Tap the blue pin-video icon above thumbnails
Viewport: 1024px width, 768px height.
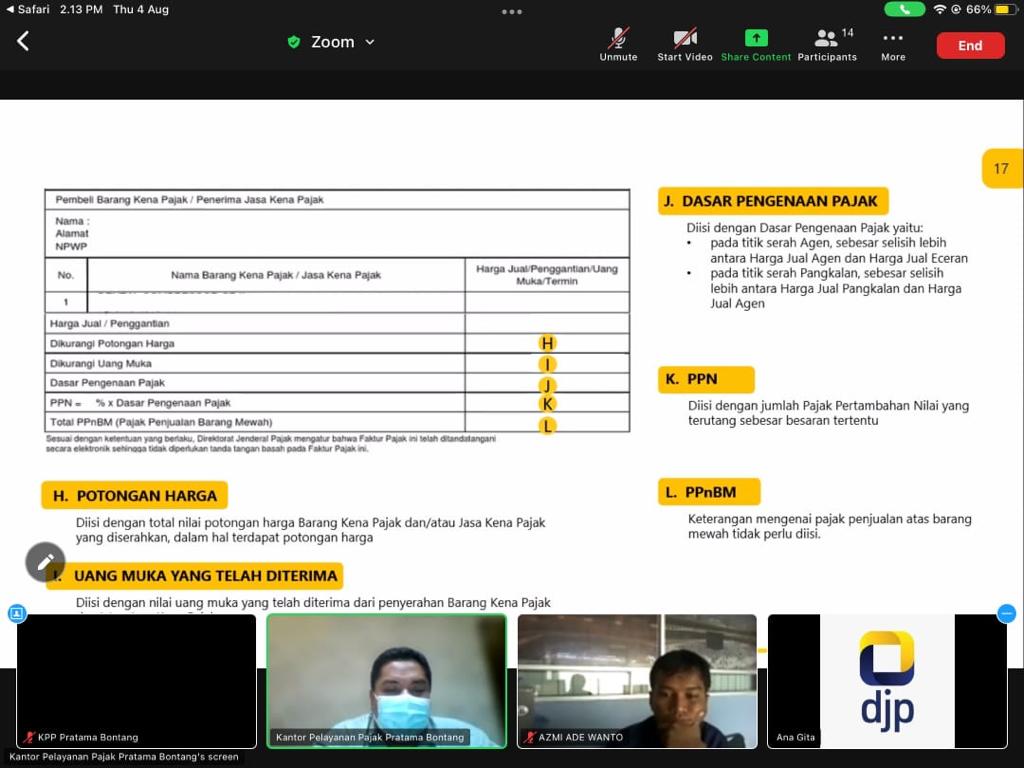tap(17, 614)
